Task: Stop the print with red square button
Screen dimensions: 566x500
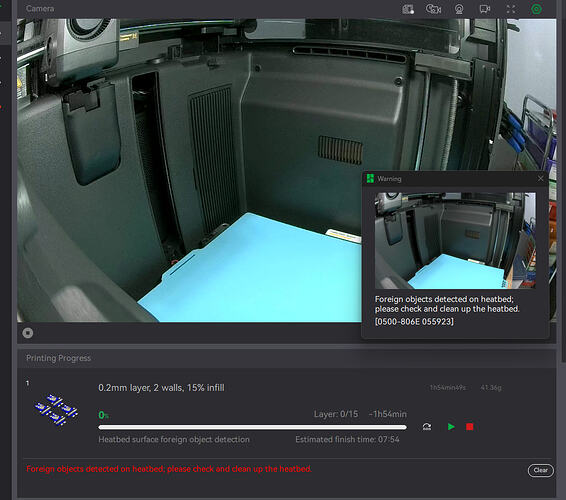Action: 470,427
